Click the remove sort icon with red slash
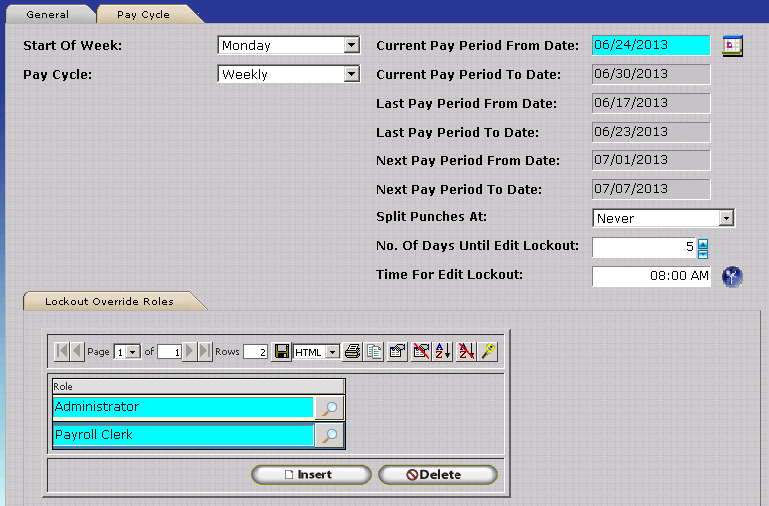The width and height of the screenshot is (769, 506). [466, 352]
